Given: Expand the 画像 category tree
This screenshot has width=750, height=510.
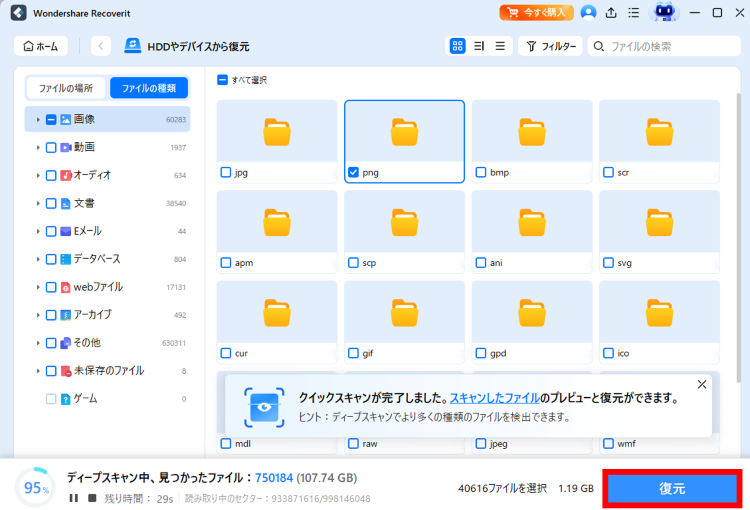Looking at the screenshot, I should point(38,120).
